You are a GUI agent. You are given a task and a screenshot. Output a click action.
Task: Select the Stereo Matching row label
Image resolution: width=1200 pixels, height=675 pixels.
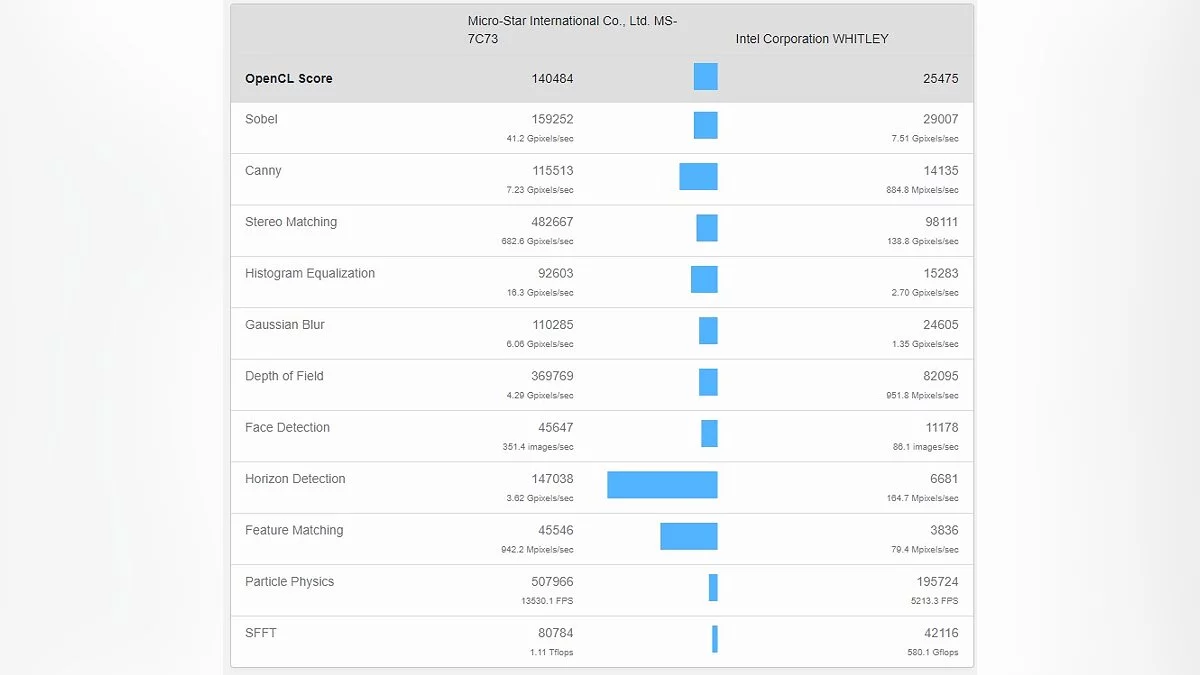click(x=291, y=222)
